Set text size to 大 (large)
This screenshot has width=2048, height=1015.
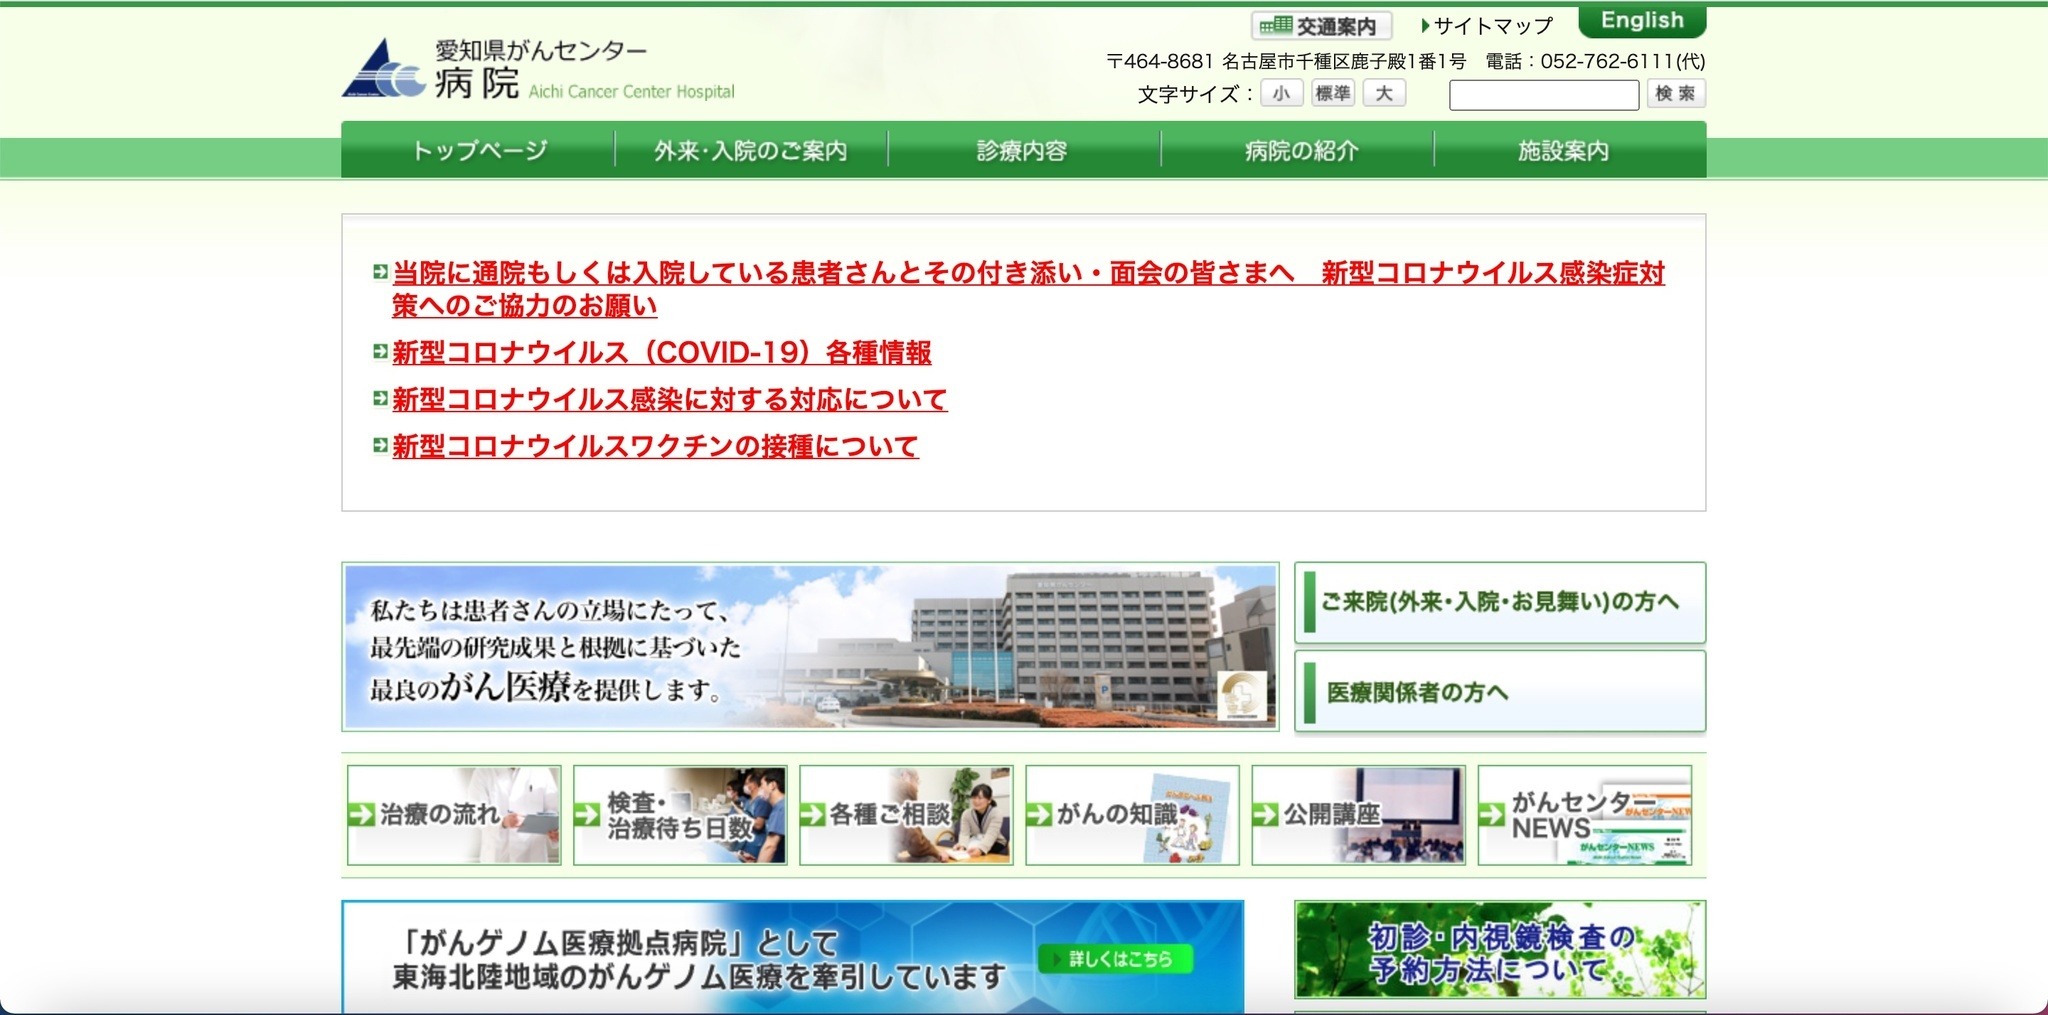point(1384,94)
